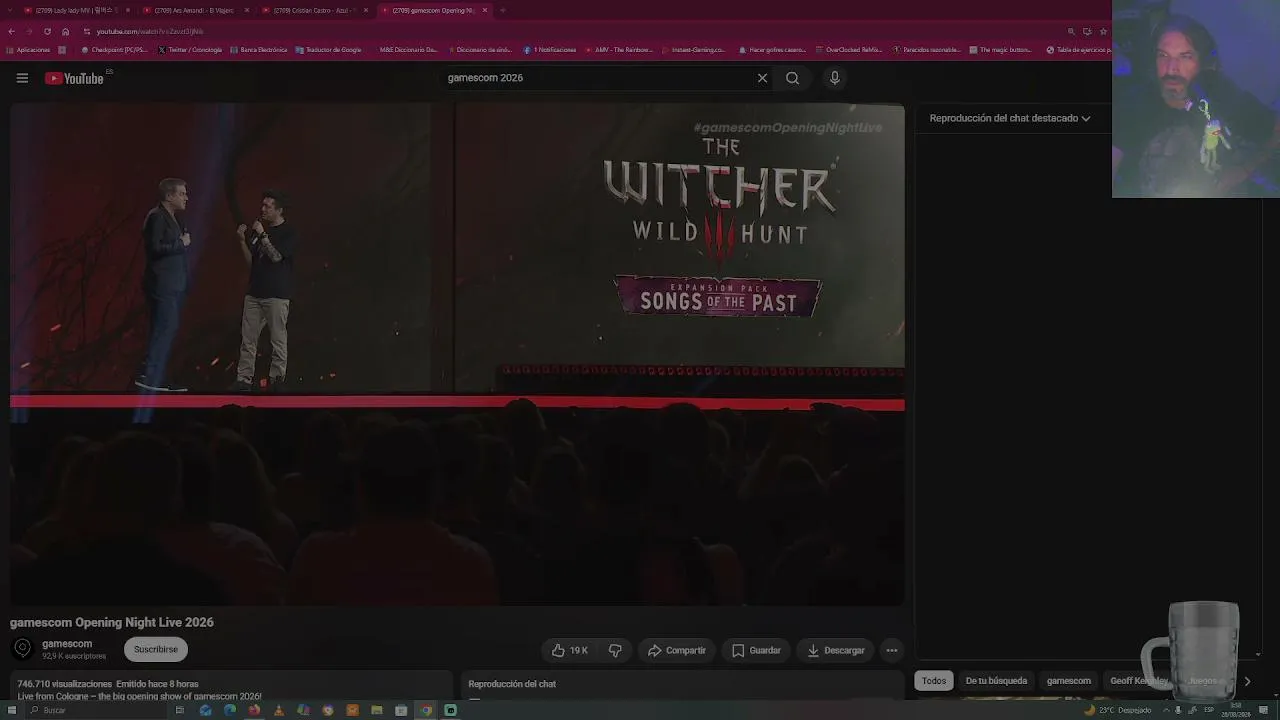This screenshot has width=1280, height=720.
Task: Open VLC media player from the taskbar
Action: point(278,710)
